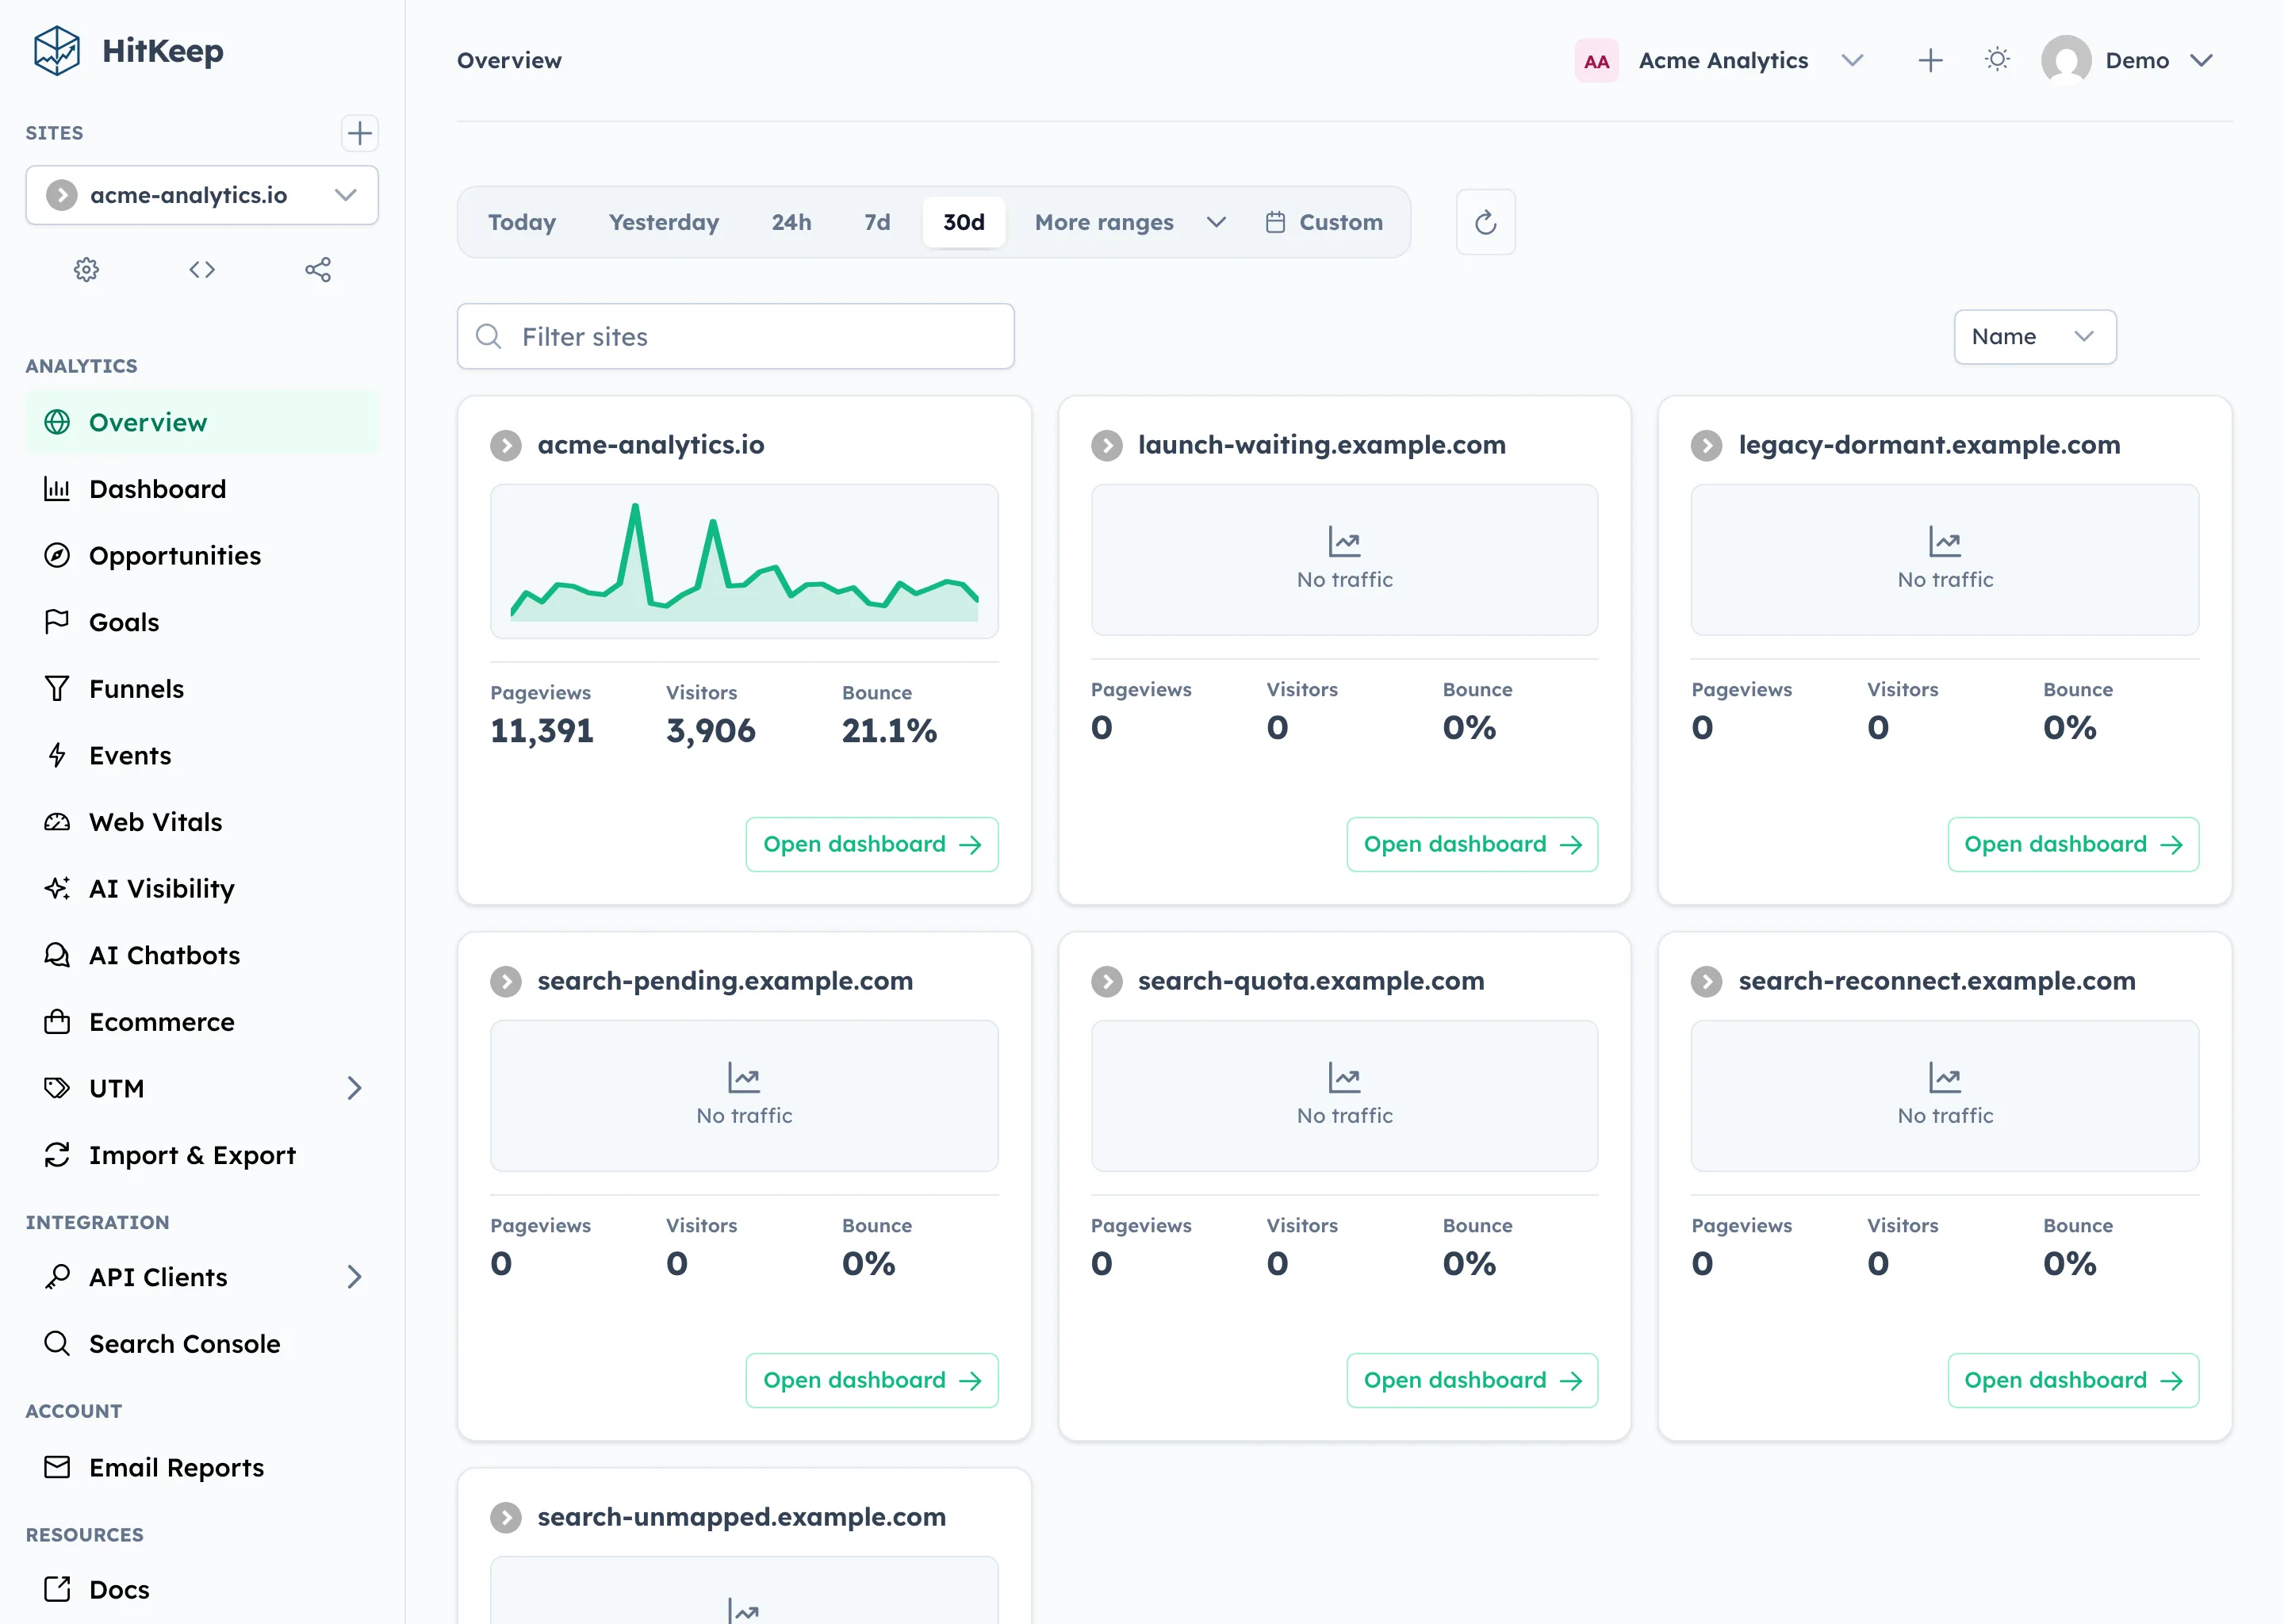The image size is (2284, 1624).
Task: Open Email Reports page
Action: pyautogui.click(x=202, y=1468)
